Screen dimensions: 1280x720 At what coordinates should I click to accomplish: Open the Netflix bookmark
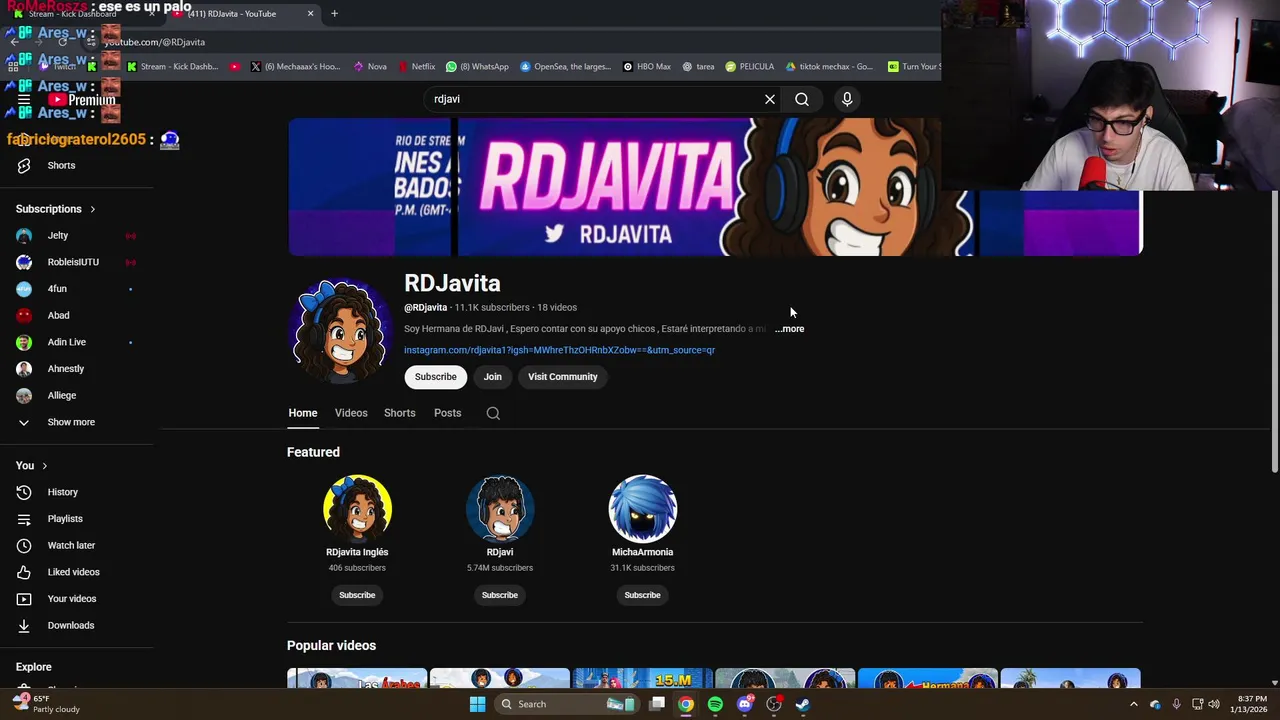[417, 67]
